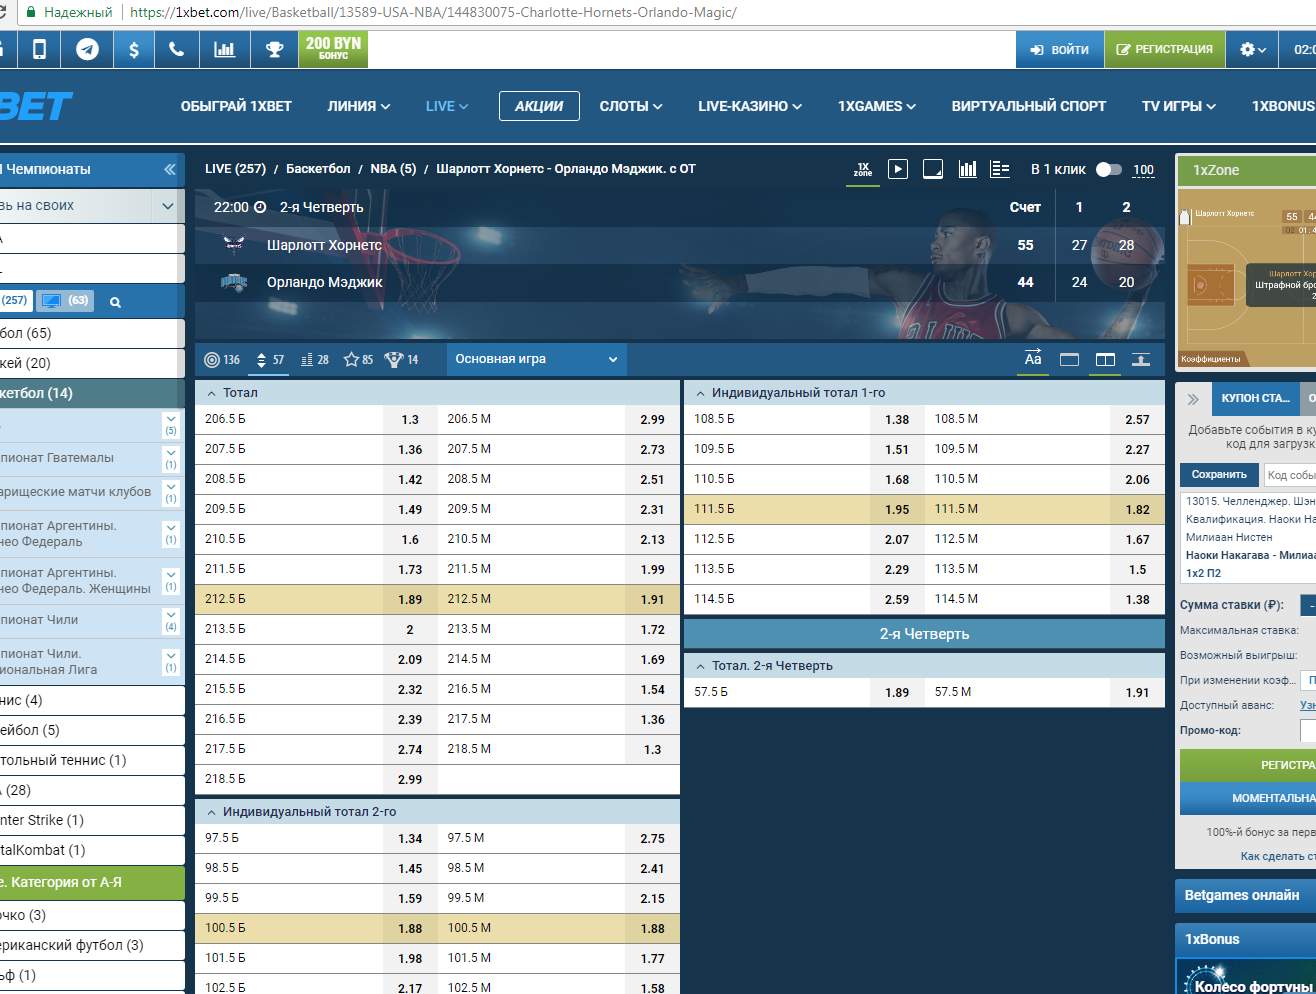Image resolution: width=1316 pixels, height=994 pixels.
Task: Click the trophy filter with 14 markets
Action: (x=402, y=360)
